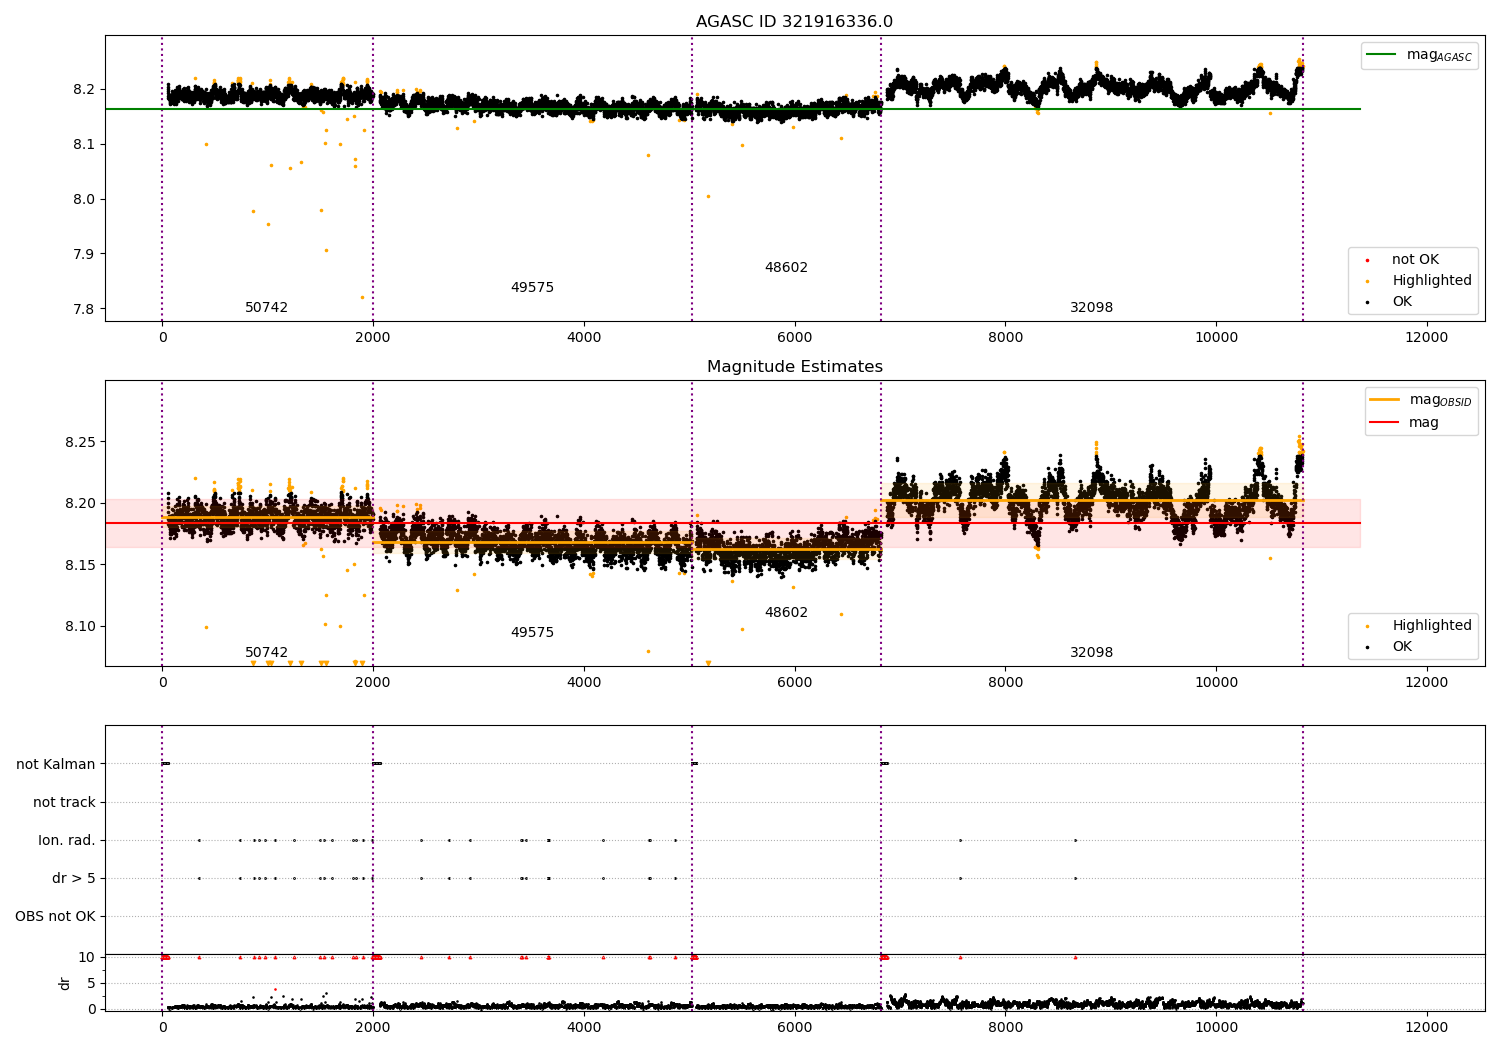Click y-axis tick 7.9 in top plot
1500x1050 pixels.
84,254
